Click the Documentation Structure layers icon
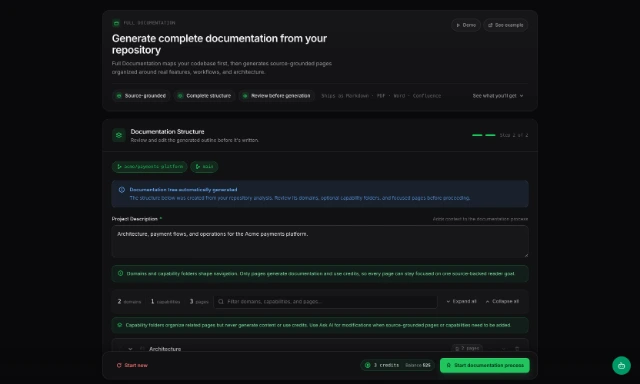This screenshot has height=384, width=640. [x=119, y=135]
